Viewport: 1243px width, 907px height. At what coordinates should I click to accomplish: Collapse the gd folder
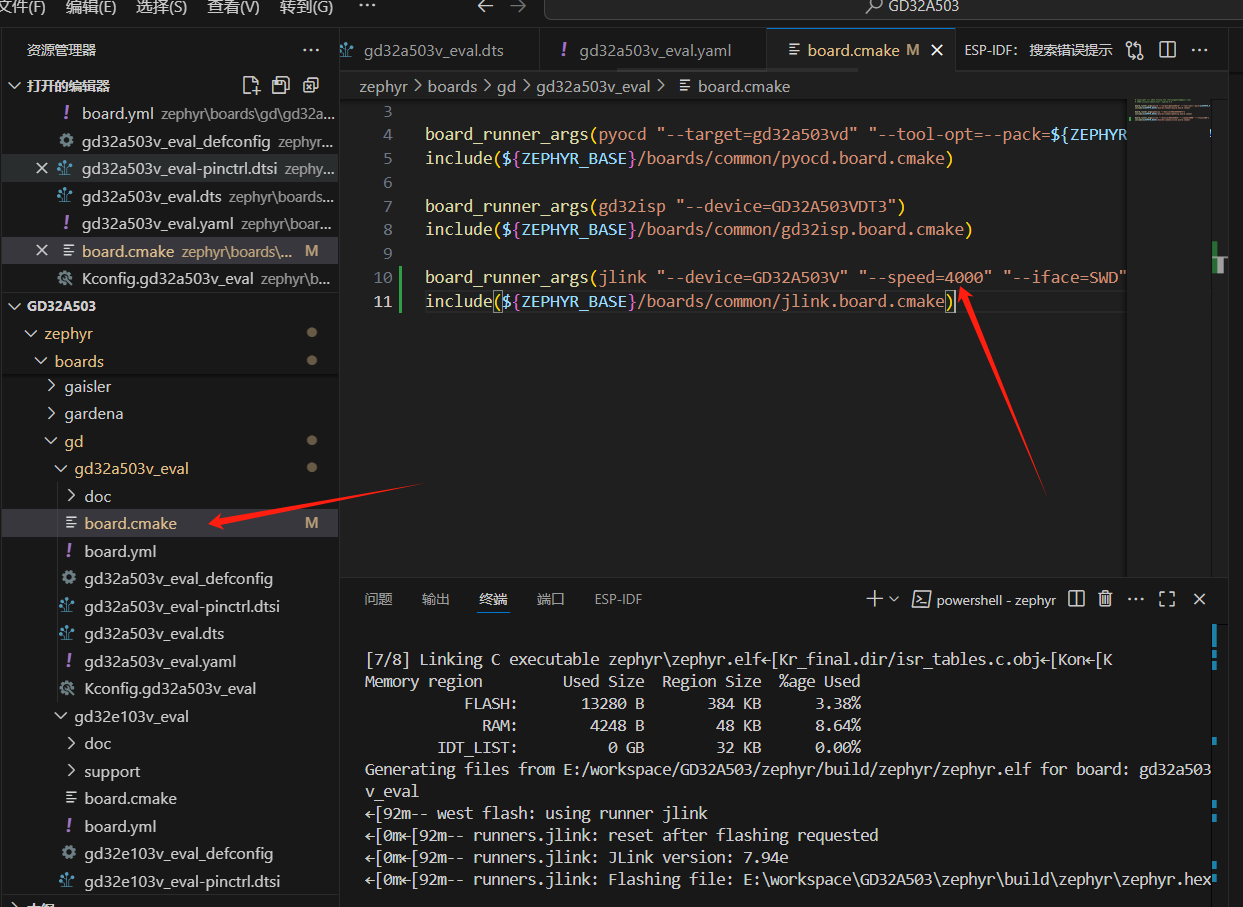coord(52,441)
